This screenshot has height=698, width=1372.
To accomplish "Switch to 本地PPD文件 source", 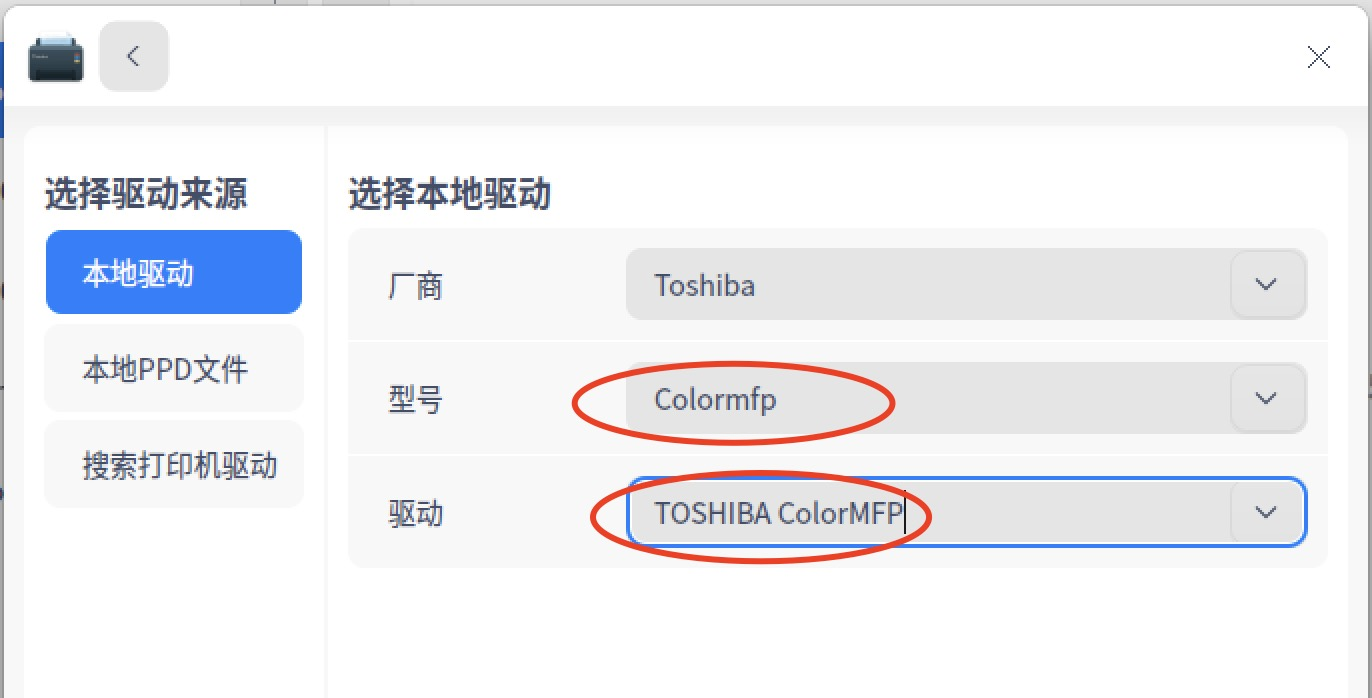I will (x=174, y=369).
